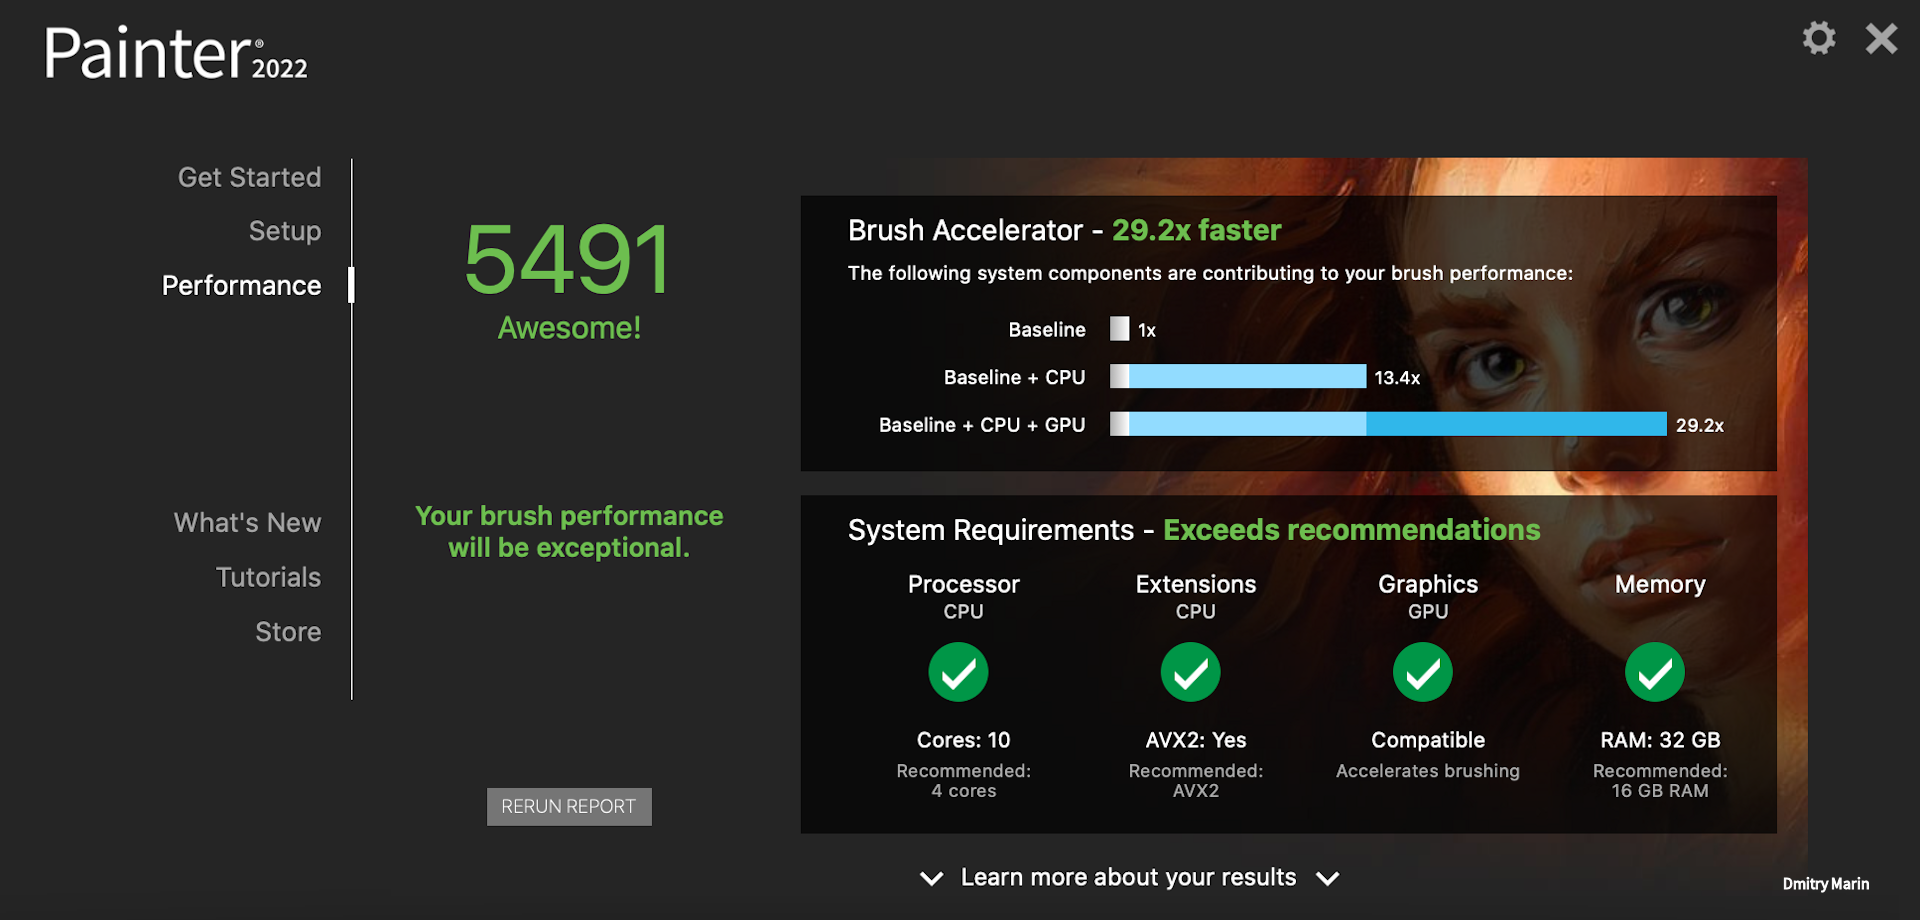Viewport: 1920px width, 920px height.
Task: Open the Get Started section
Action: [x=249, y=177]
